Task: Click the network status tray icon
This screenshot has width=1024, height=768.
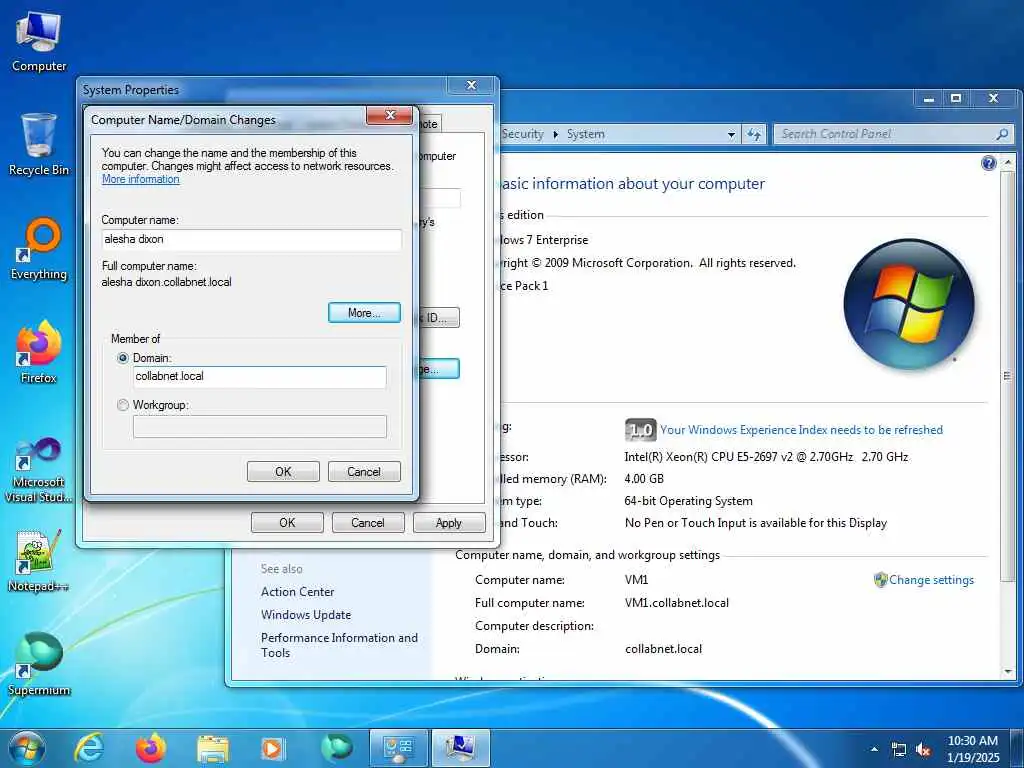Action: pos(899,750)
